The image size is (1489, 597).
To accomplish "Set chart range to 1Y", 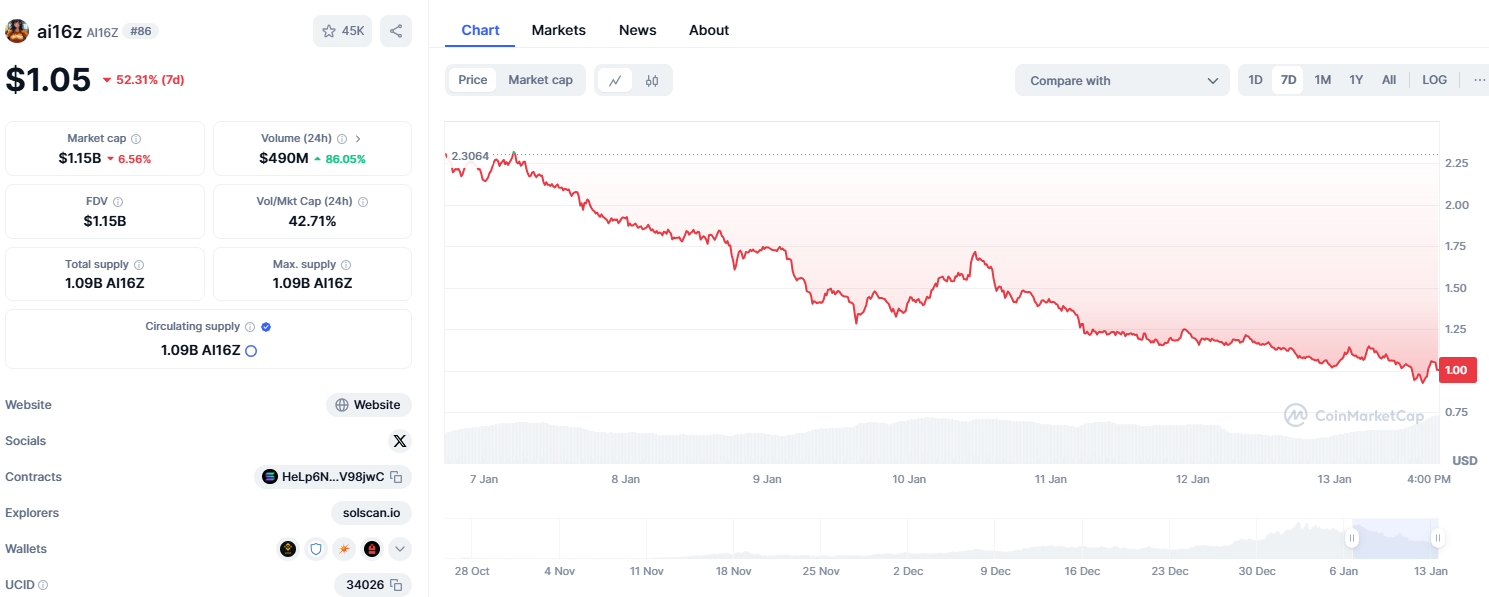I will click(x=1356, y=80).
